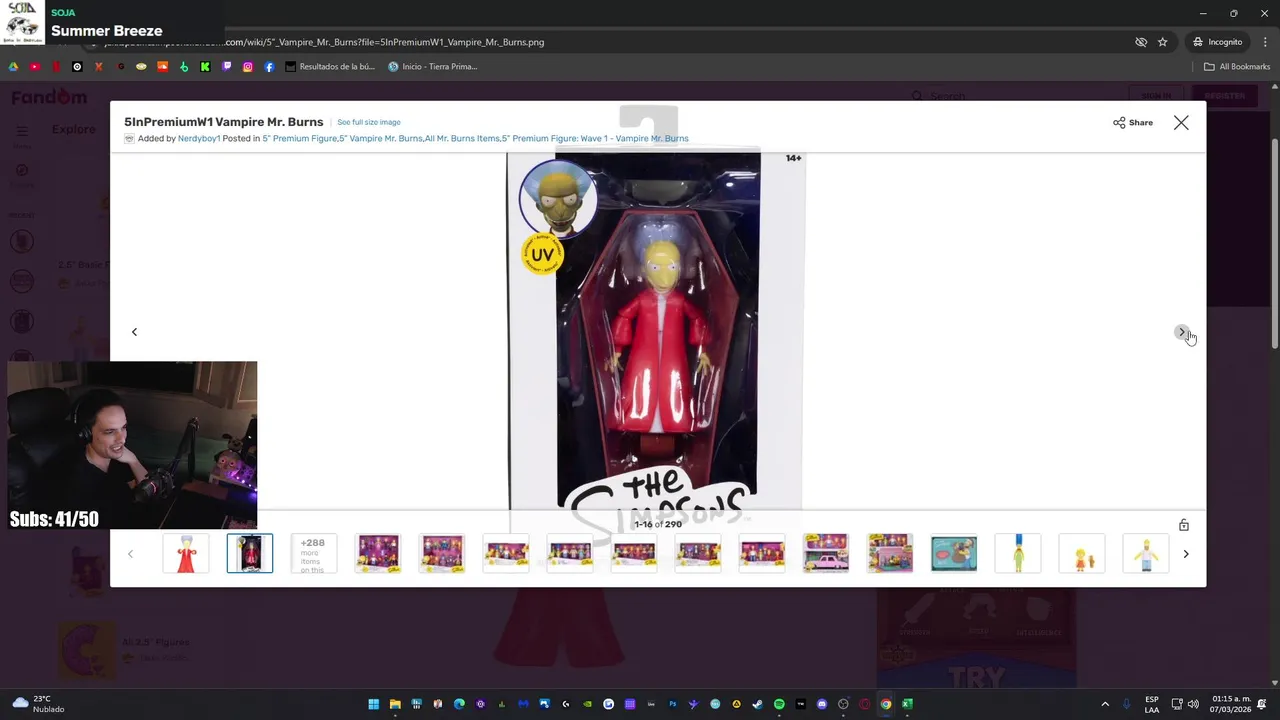
Task: Open the Incognito profile indicator
Action: click(x=1217, y=42)
